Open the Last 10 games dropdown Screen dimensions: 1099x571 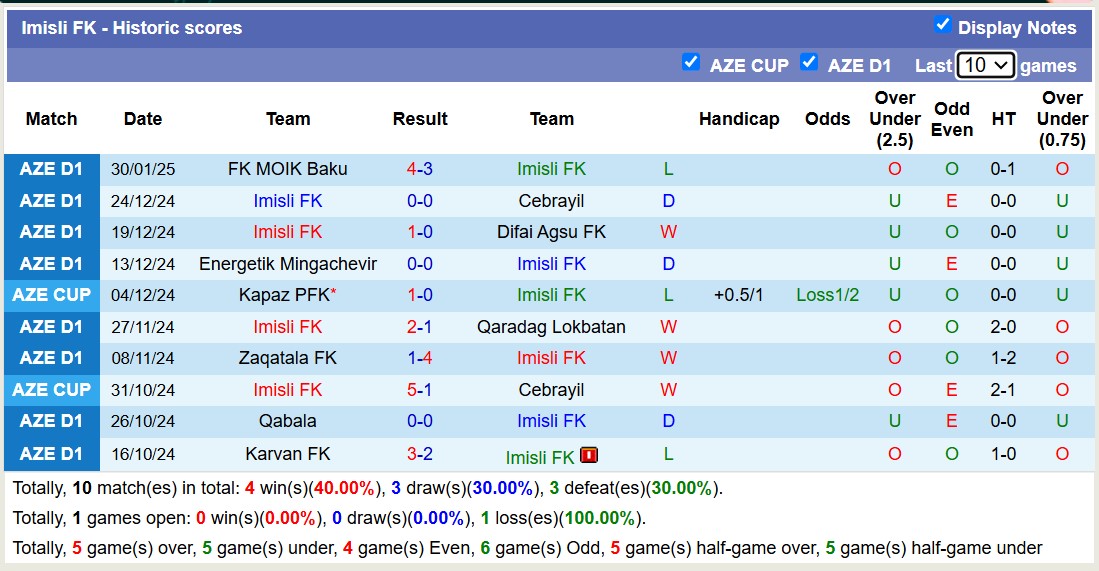coord(985,65)
